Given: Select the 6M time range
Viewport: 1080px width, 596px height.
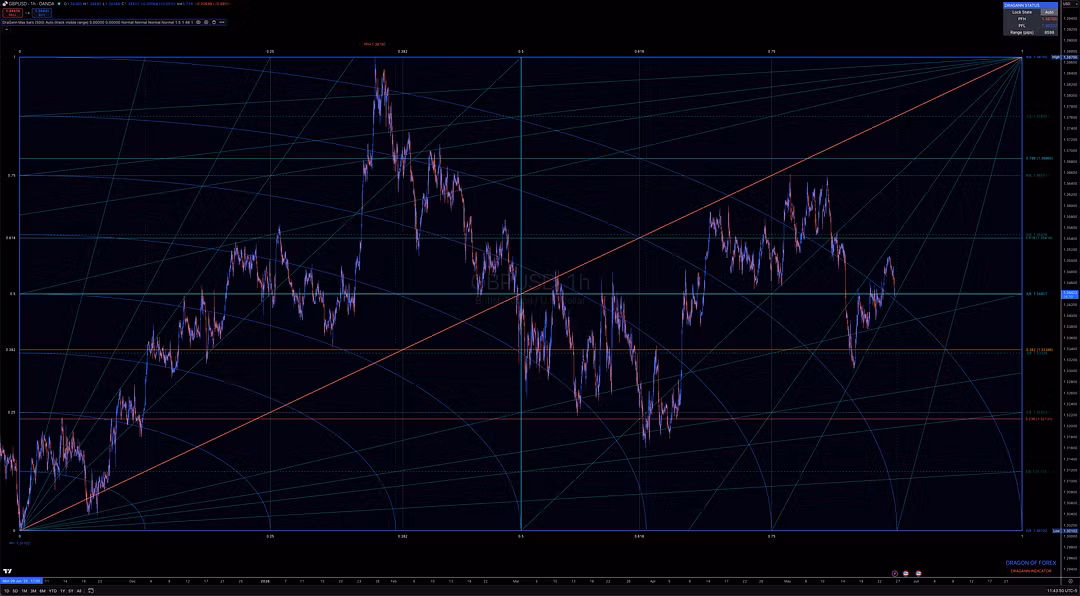Looking at the screenshot, I should 42,590.
